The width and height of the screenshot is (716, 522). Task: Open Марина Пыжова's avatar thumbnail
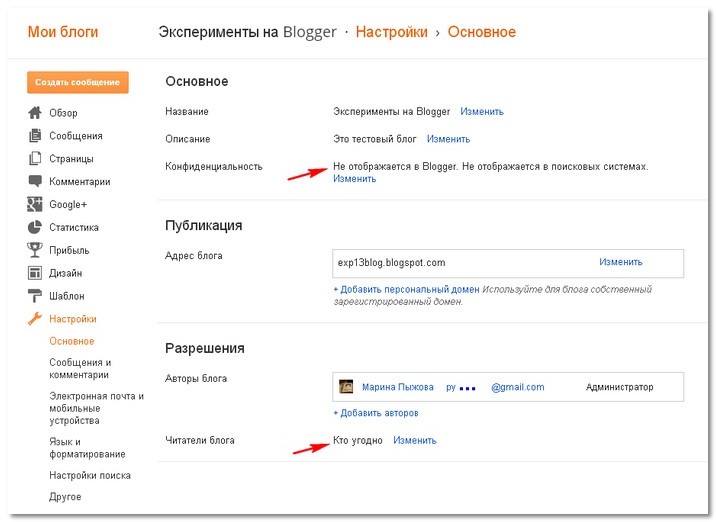(x=346, y=387)
